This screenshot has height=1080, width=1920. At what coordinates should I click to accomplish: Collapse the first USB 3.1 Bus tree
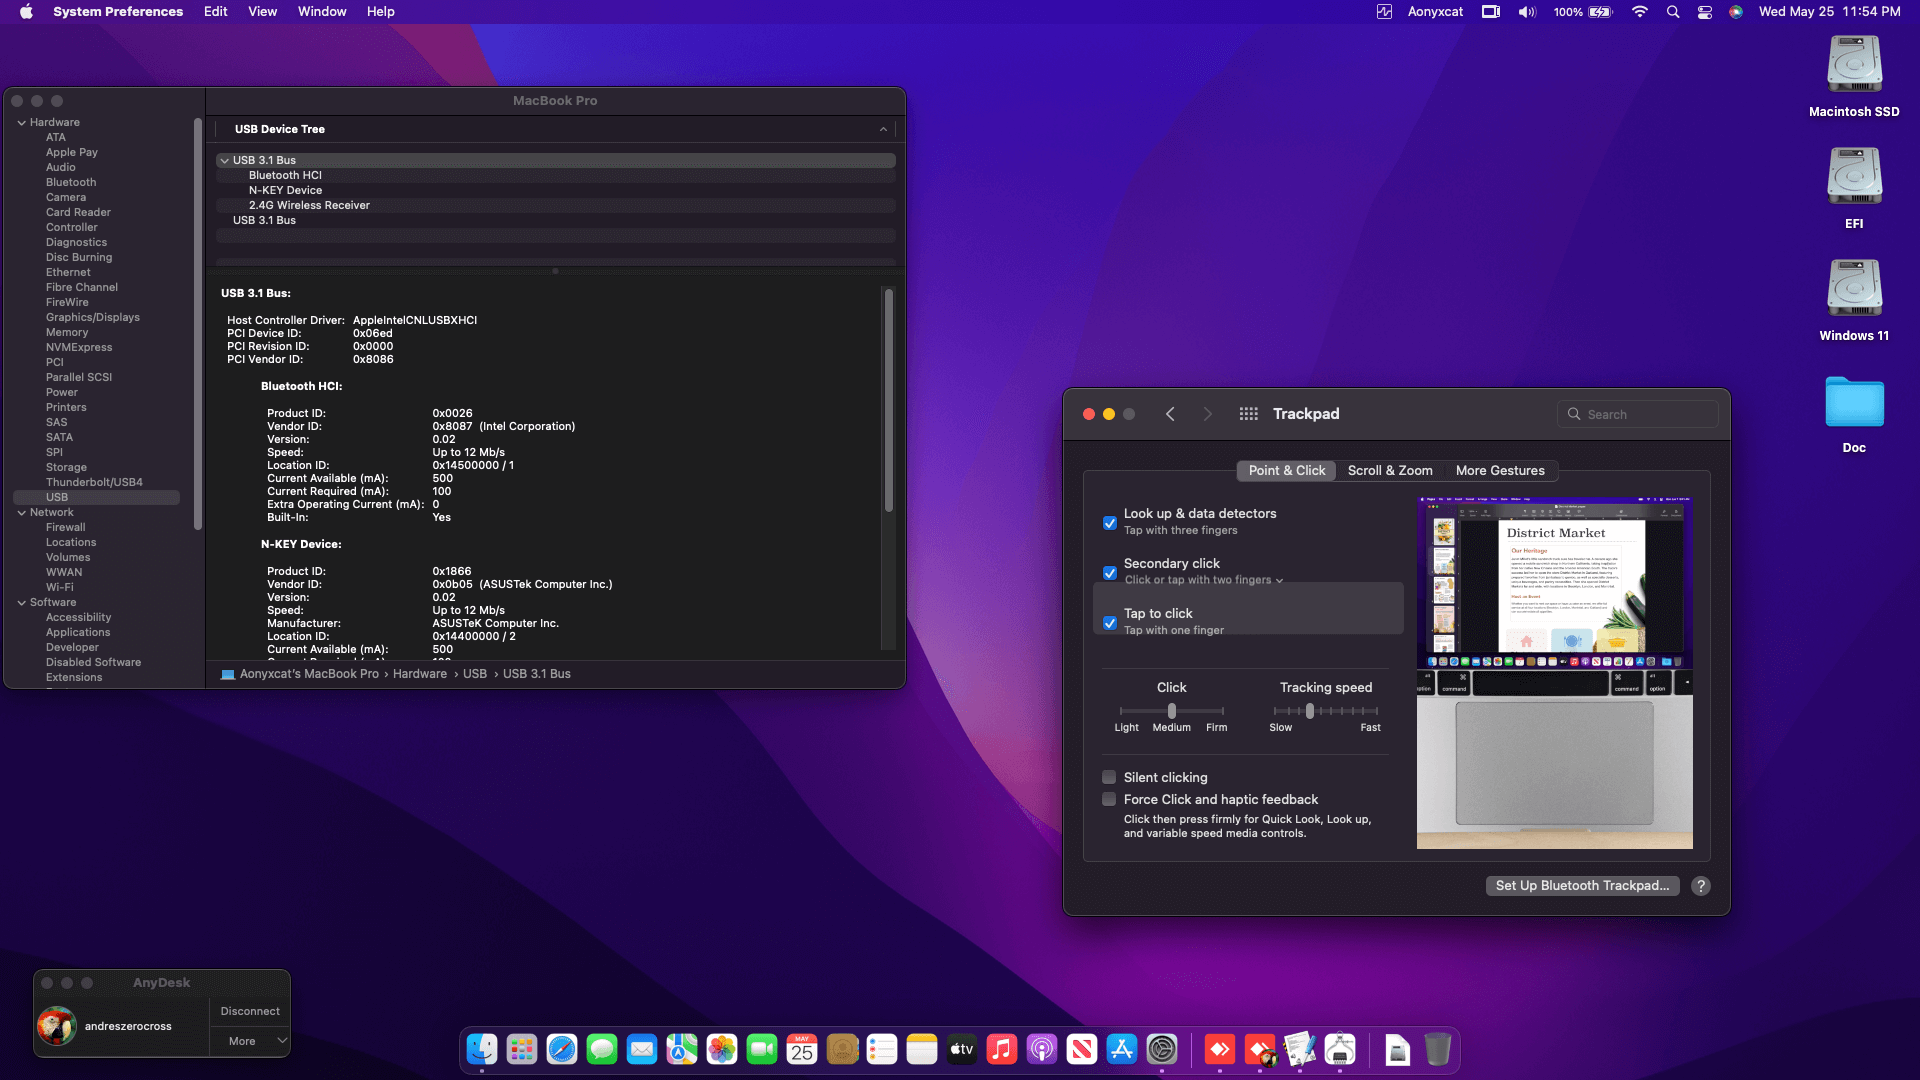pos(224,160)
